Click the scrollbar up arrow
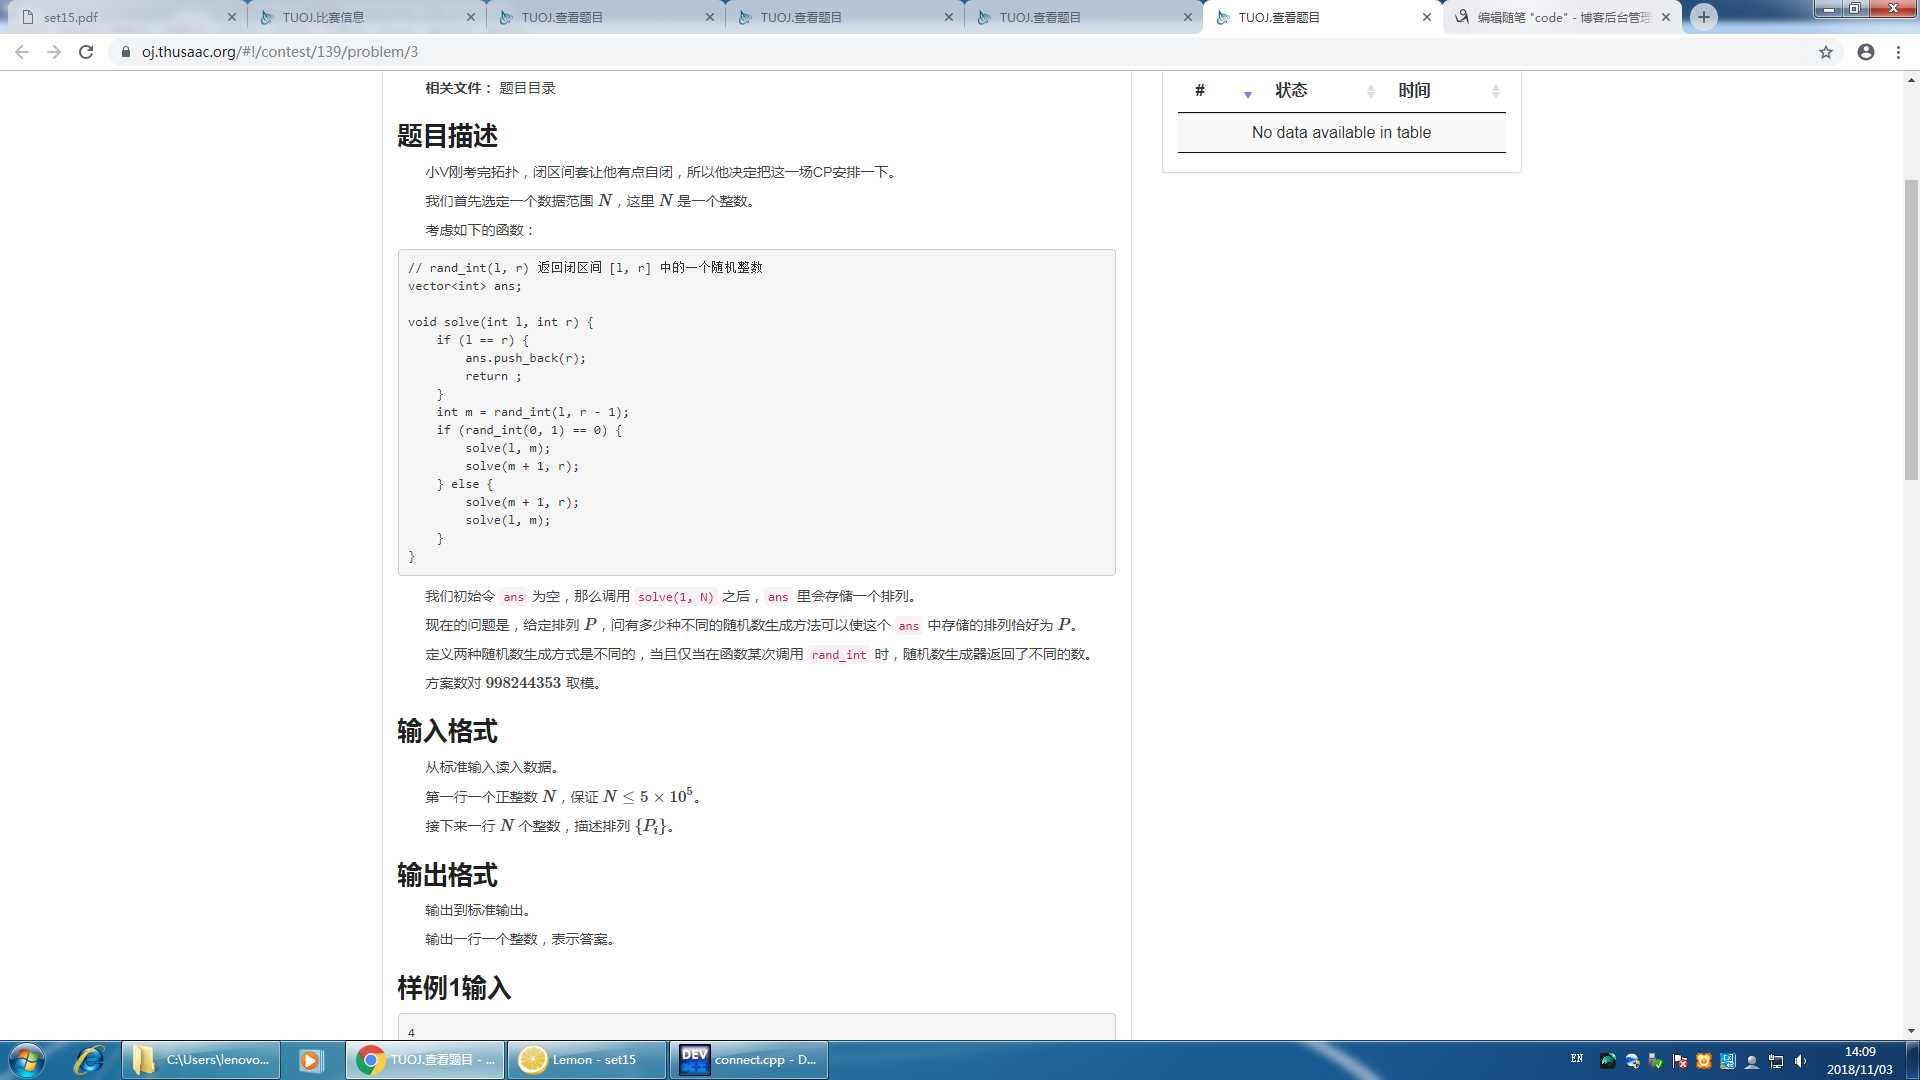 pos(1911,79)
